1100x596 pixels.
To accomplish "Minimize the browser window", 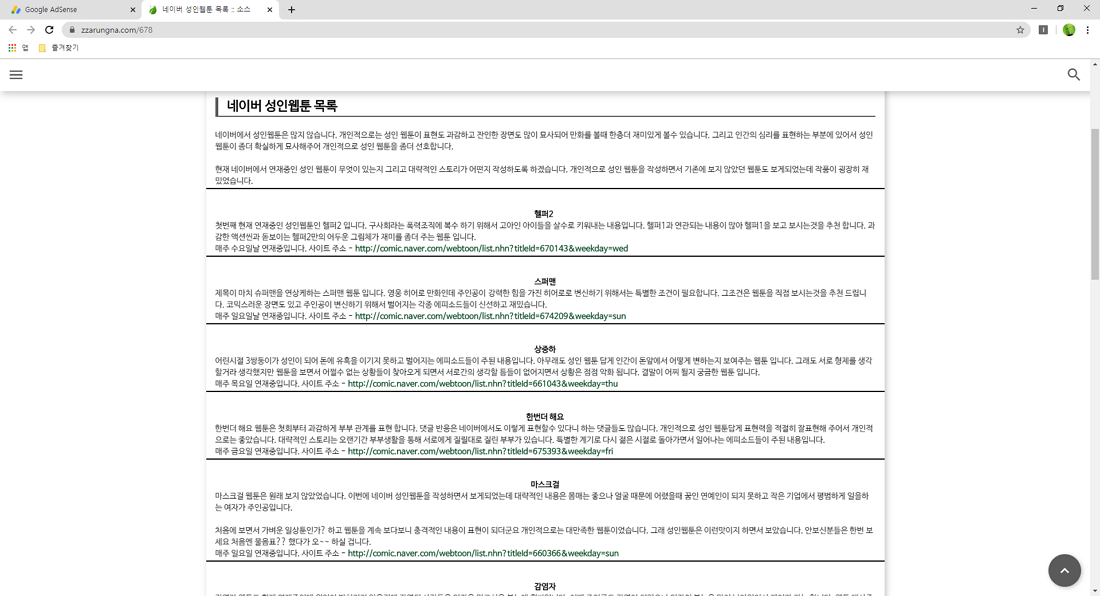I will point(1033,8).
